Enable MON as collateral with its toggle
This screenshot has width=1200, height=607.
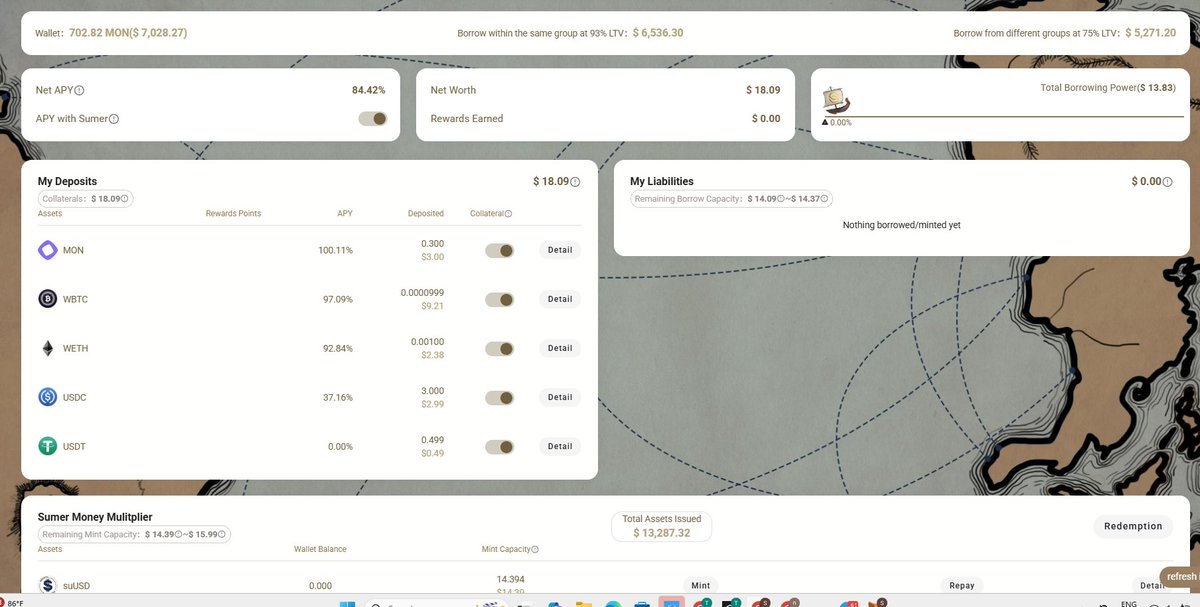(x=499, y=250)
